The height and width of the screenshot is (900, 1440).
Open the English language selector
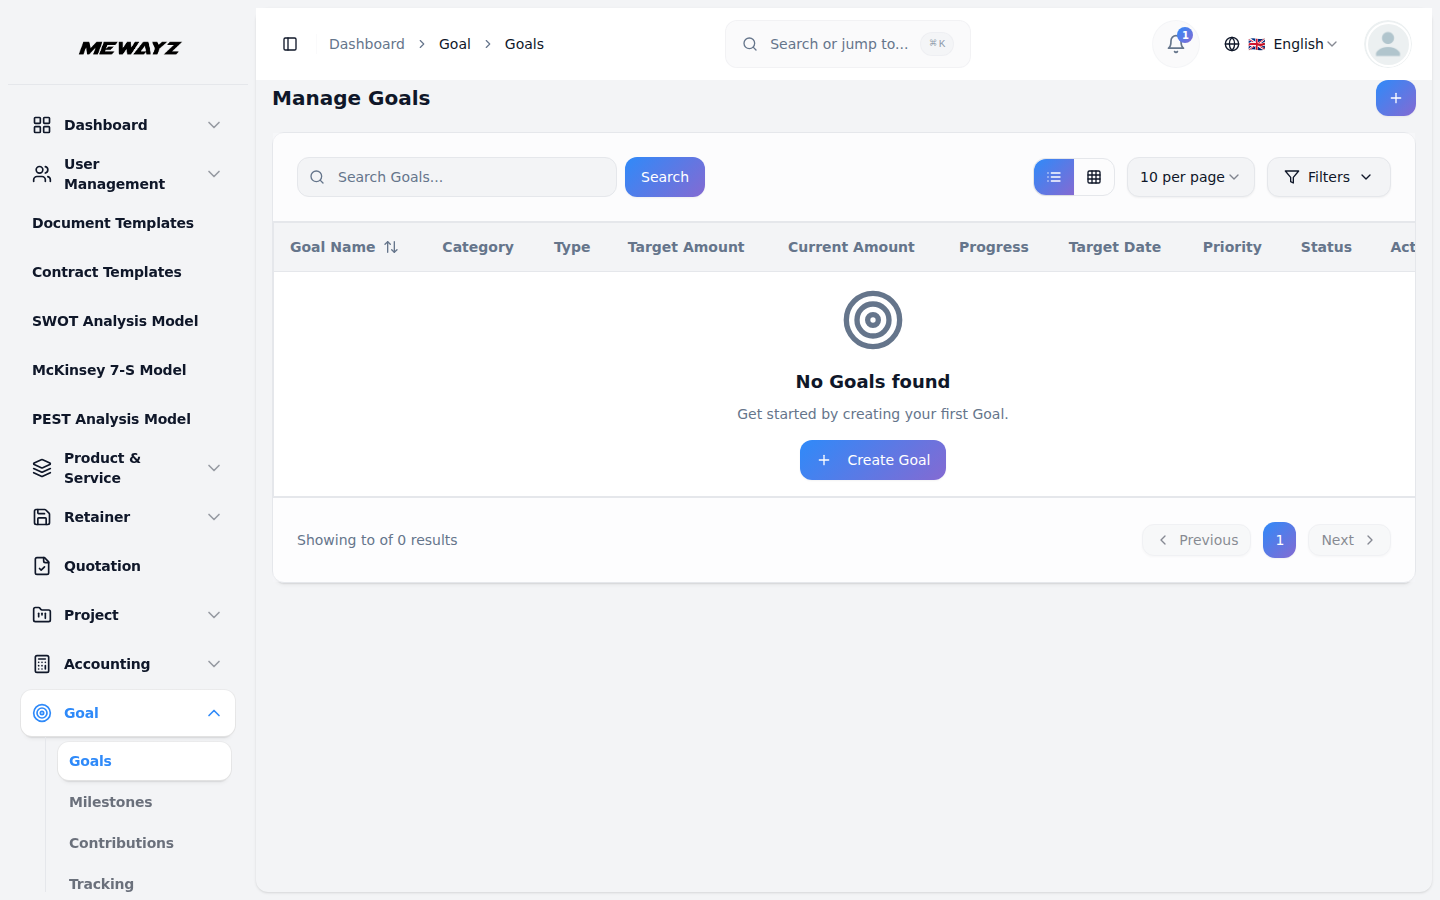click(x=1281, y=44)
